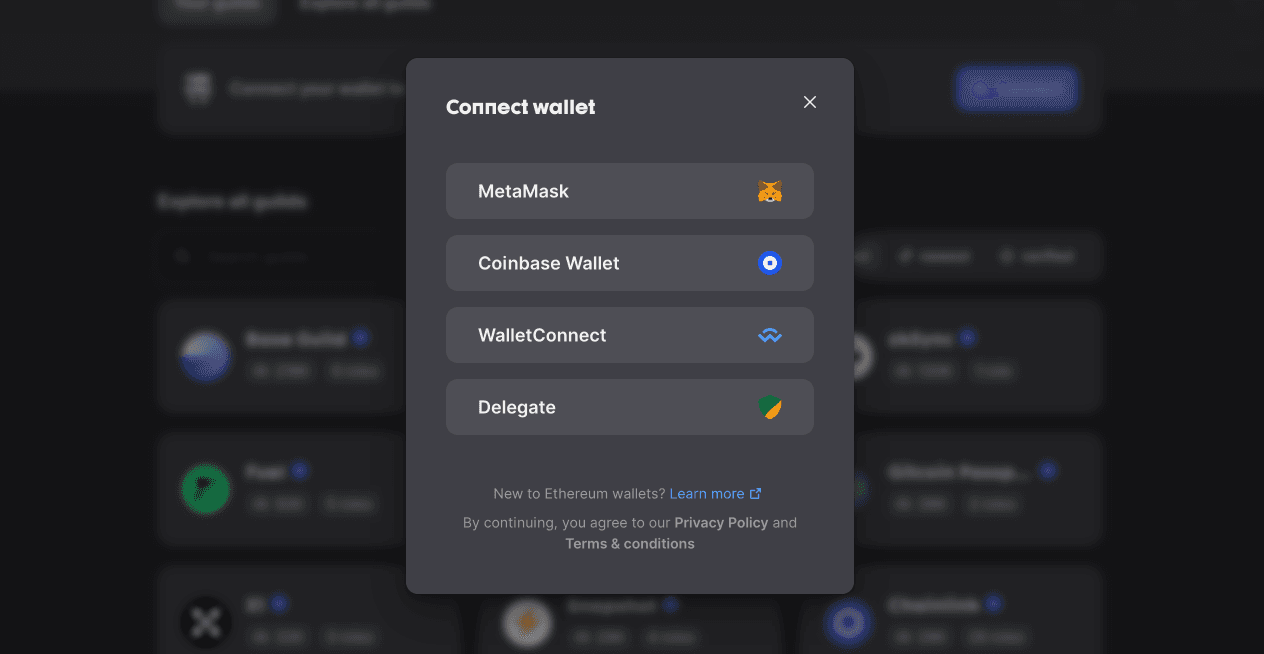The image size is (1264, 654).
Task: Open the Learn more link
Action: tap(709, 493)
